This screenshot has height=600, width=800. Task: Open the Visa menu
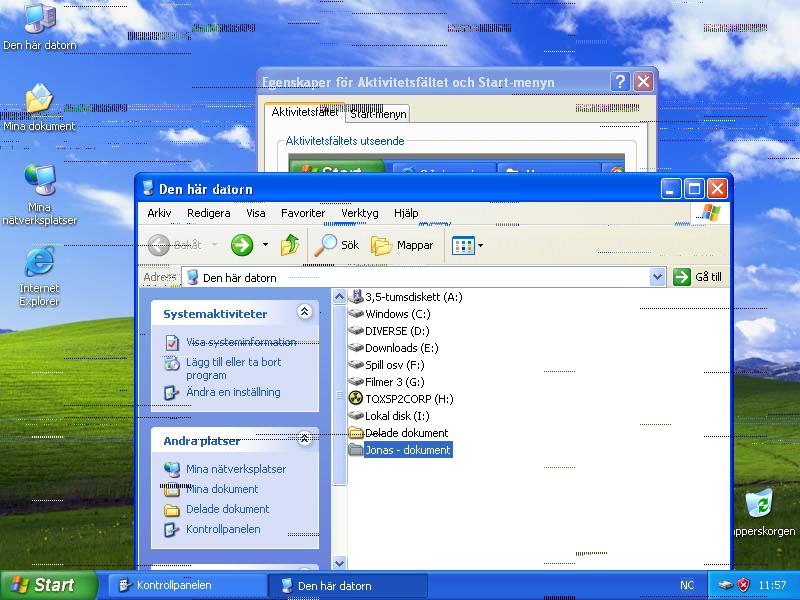(256, 213)
